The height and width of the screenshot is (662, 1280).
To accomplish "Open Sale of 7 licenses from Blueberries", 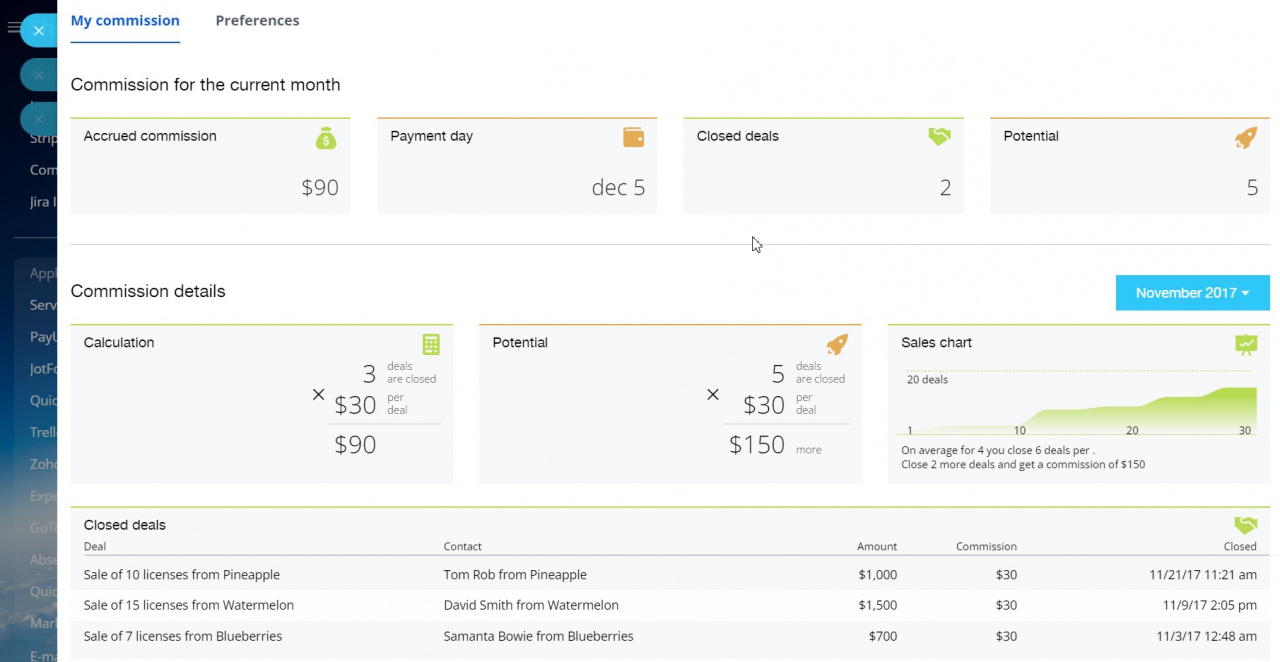I will click(x=183, y=636).
